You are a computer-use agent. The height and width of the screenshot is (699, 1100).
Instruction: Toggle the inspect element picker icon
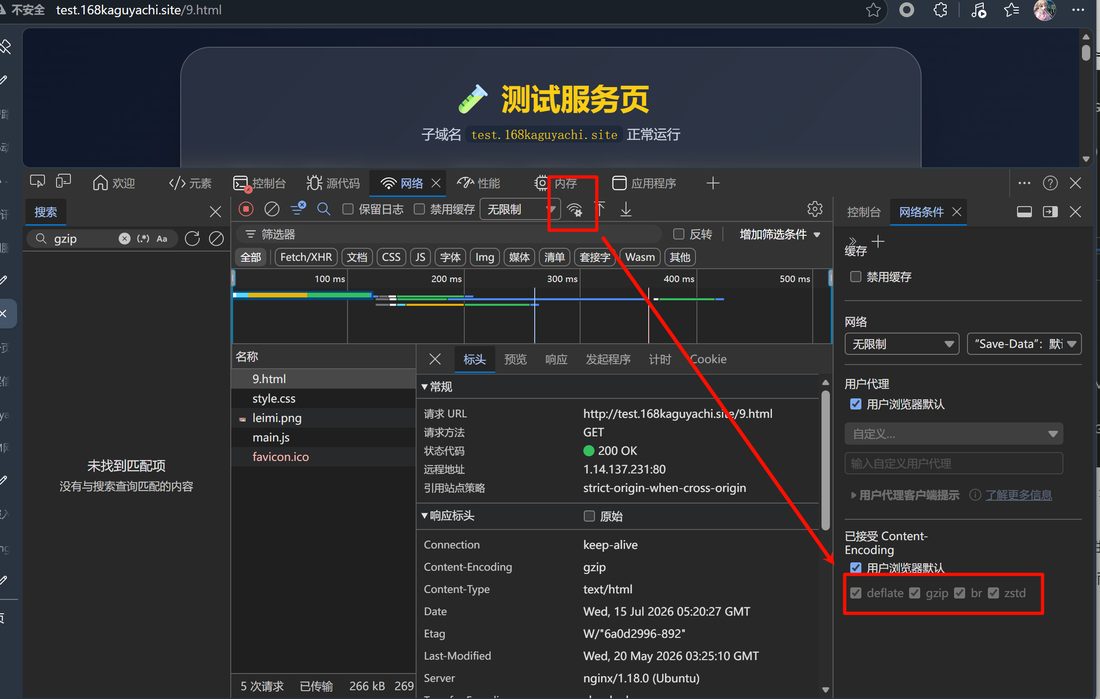click(38, 182)
